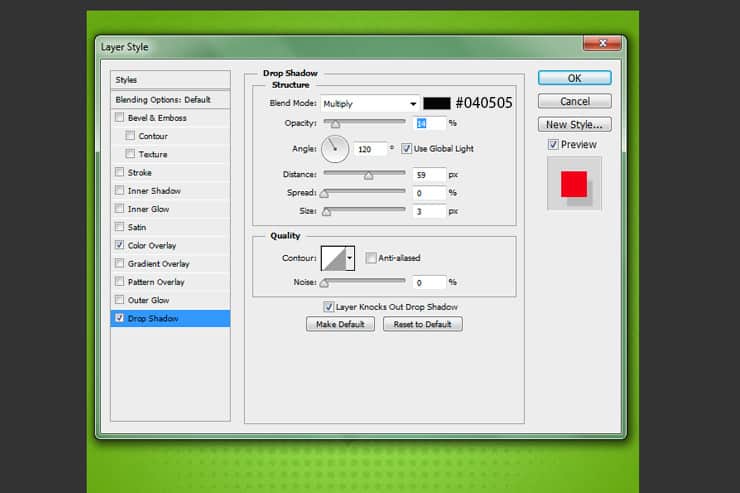This screenshot has height=493, width=740.
Task: Enable the Bevel & Emboss checkbox
Action: point(119,117)
